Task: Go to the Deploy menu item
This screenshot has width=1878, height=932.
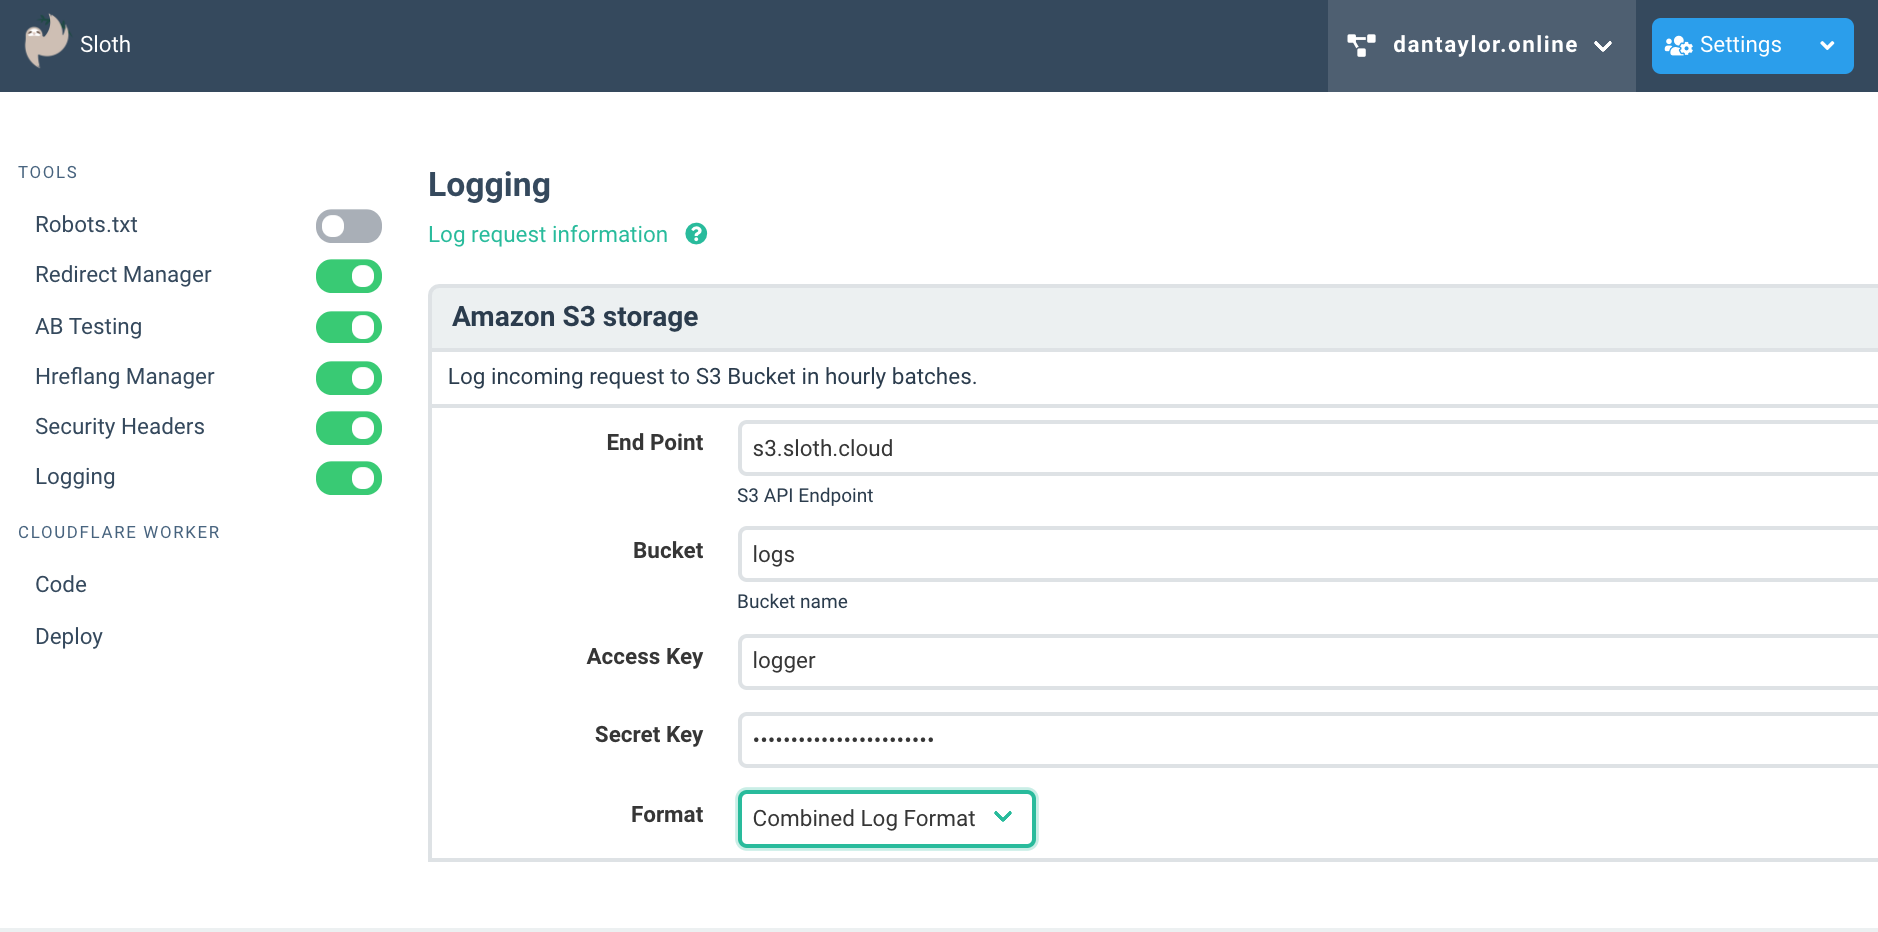Action: pyautogui.click(x=69, y=637)
